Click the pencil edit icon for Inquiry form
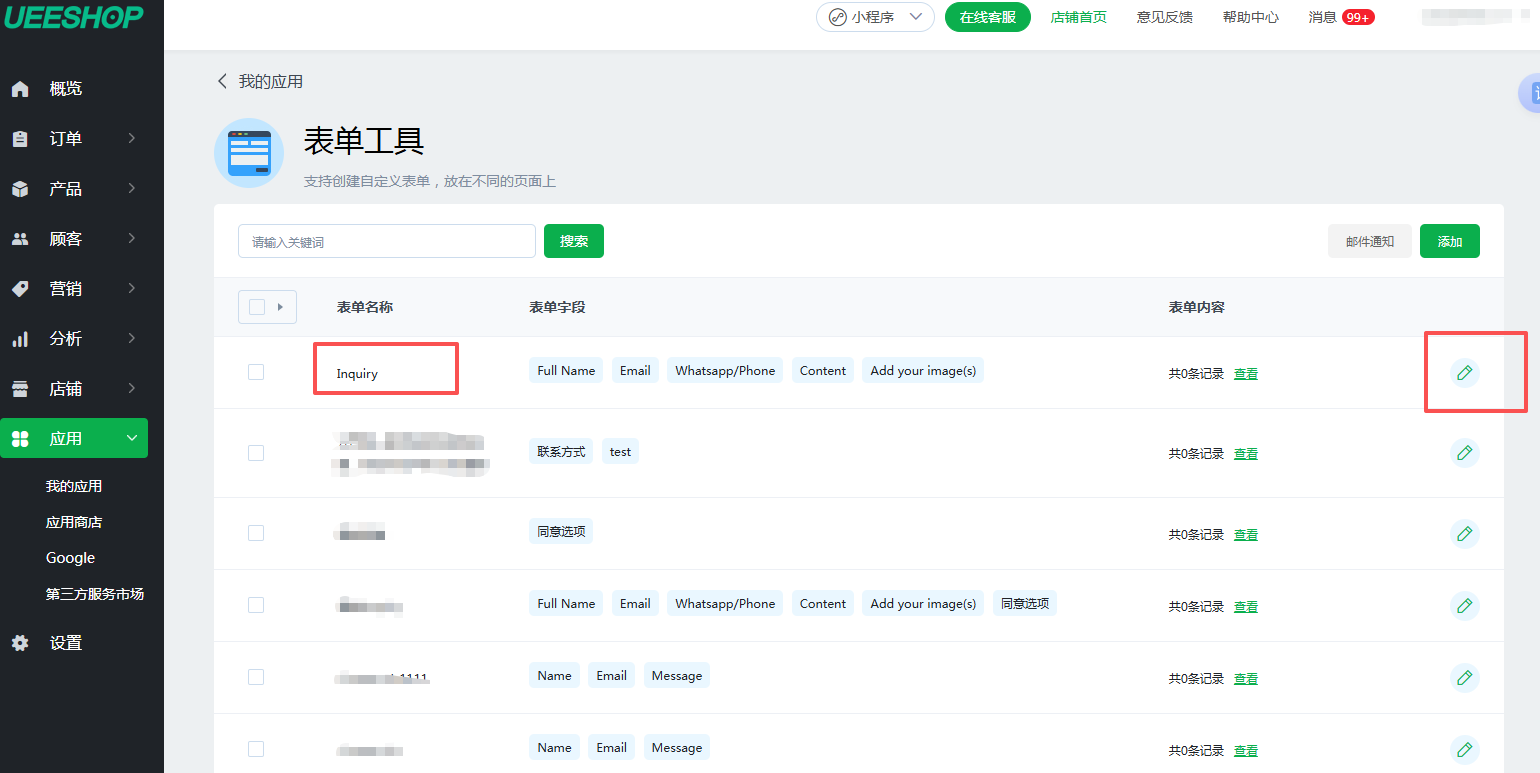 pos(1464,373)
